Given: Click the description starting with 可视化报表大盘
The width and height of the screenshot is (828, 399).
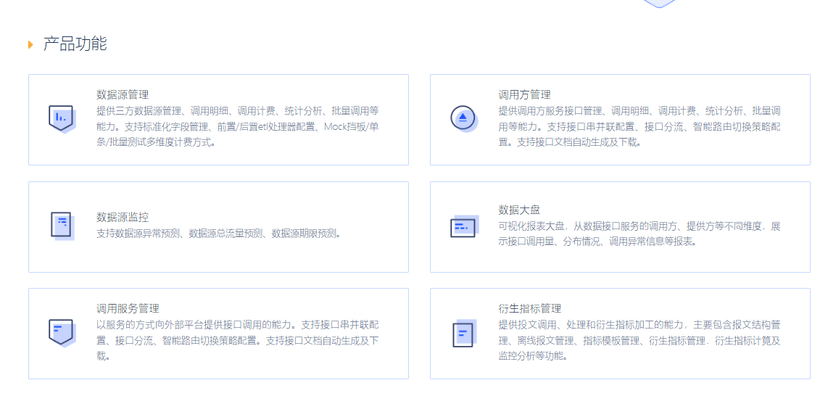Looking at the screenshot, I should point(639,234).
